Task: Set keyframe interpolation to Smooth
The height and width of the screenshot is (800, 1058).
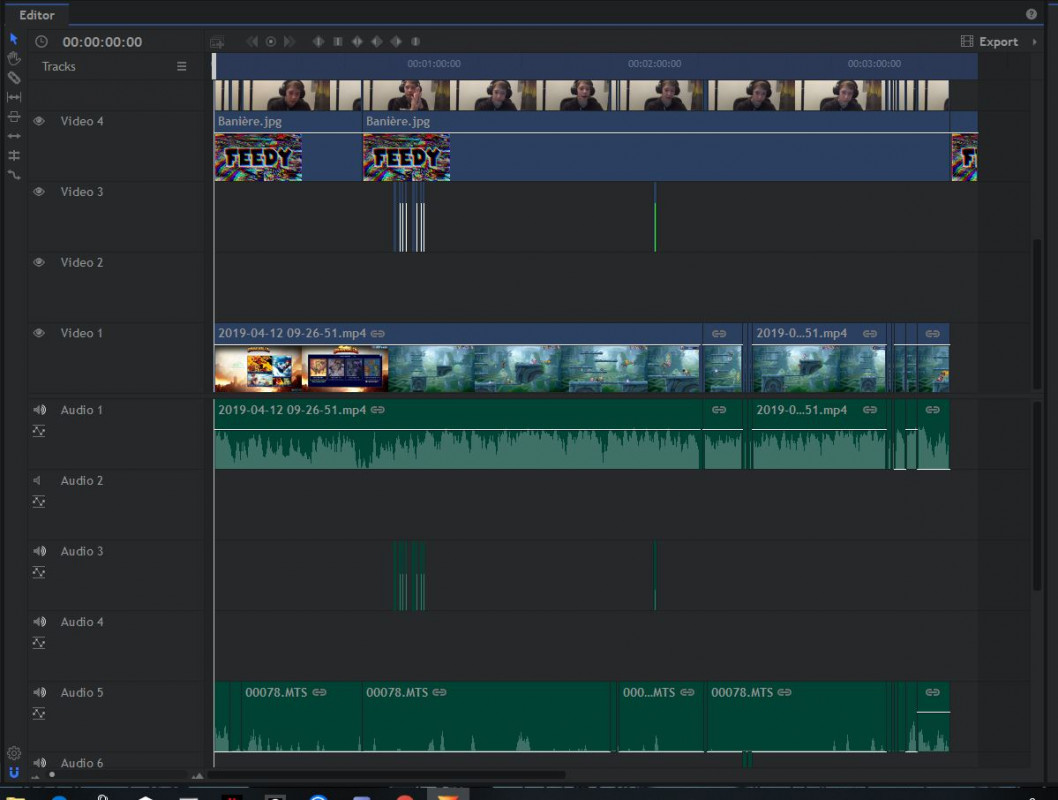Action: [358, 42]
